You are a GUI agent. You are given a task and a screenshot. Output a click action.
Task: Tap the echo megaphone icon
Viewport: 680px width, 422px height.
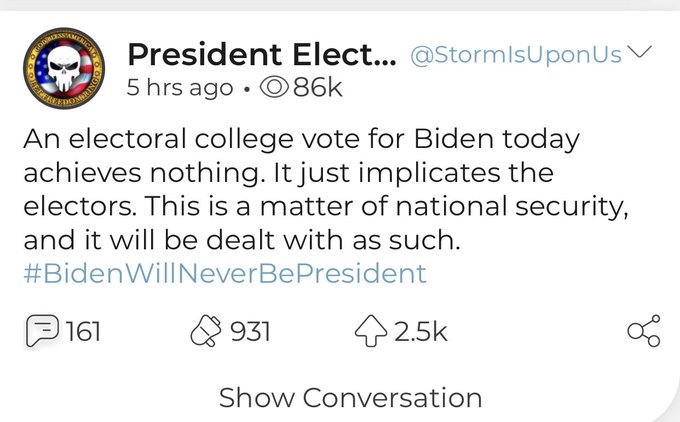click(x=206, y=331)
